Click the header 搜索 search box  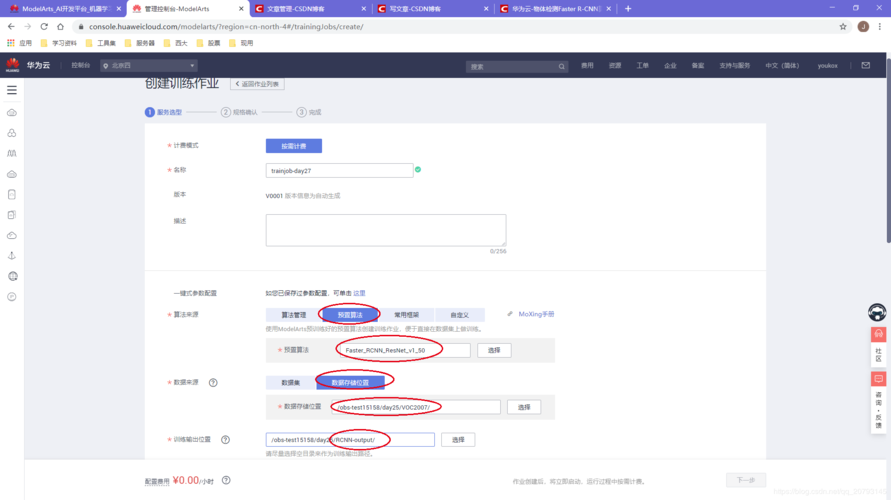pyautogui.click(x=516, y=66)
